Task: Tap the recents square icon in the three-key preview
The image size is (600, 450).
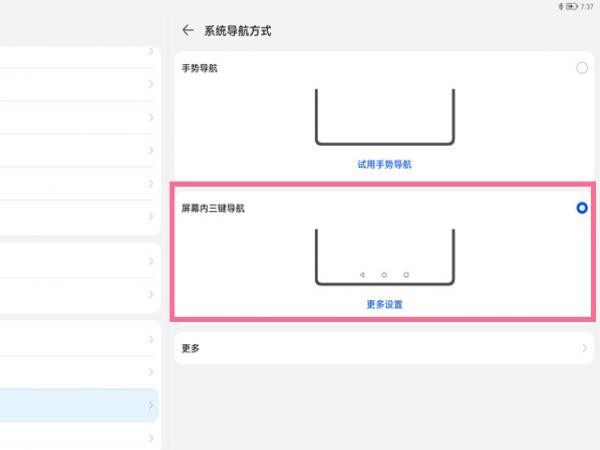Action: 406,275
